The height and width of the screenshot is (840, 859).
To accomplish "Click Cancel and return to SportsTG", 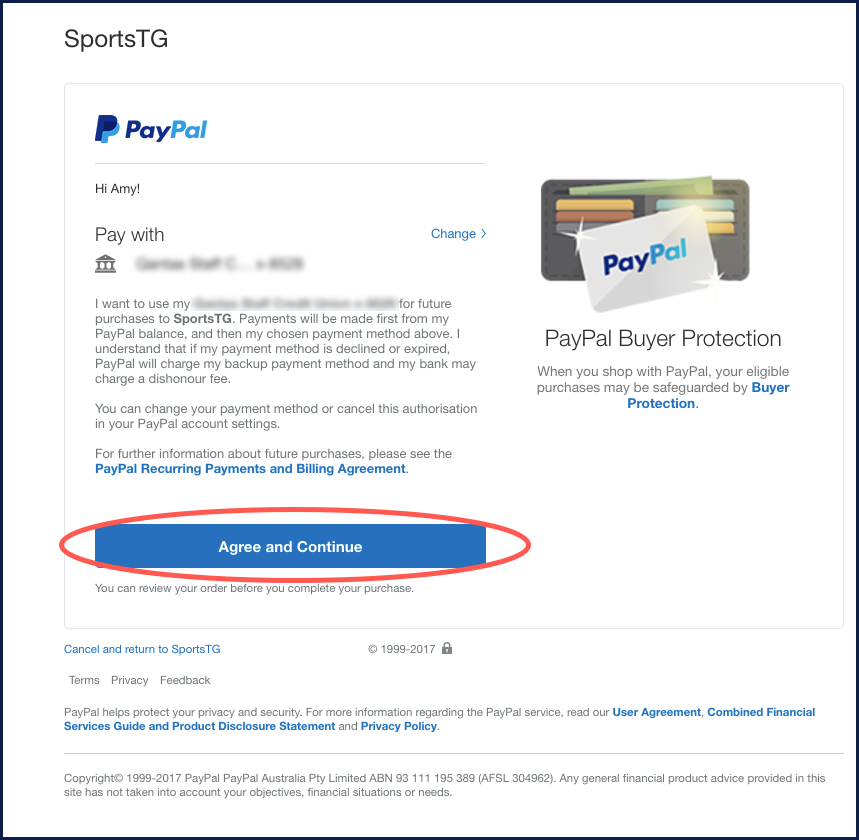I will coord(142,649).
